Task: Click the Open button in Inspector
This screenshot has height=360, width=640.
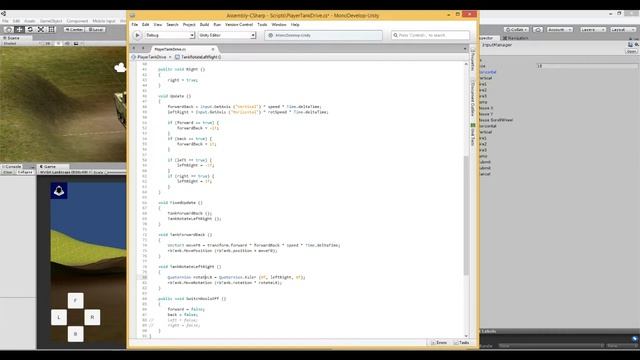Action: [x=631, y=51]
